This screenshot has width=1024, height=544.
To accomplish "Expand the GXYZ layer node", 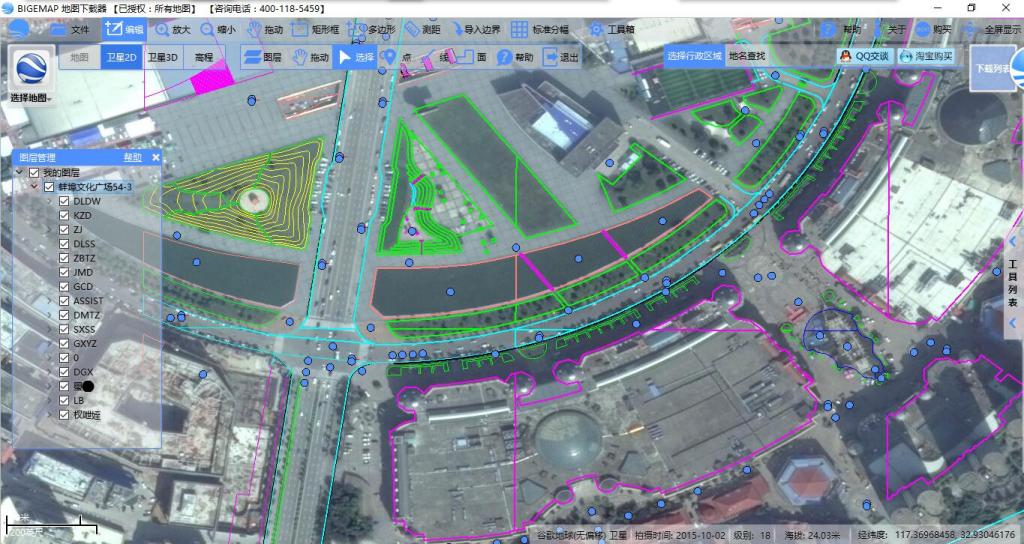I will point(50,344).
